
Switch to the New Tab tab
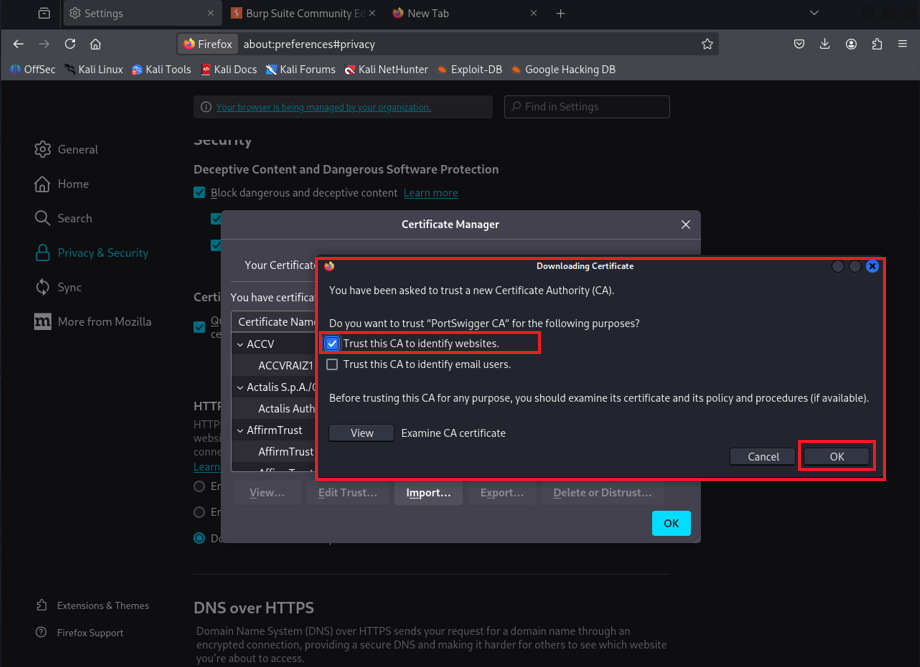point(465,13)
